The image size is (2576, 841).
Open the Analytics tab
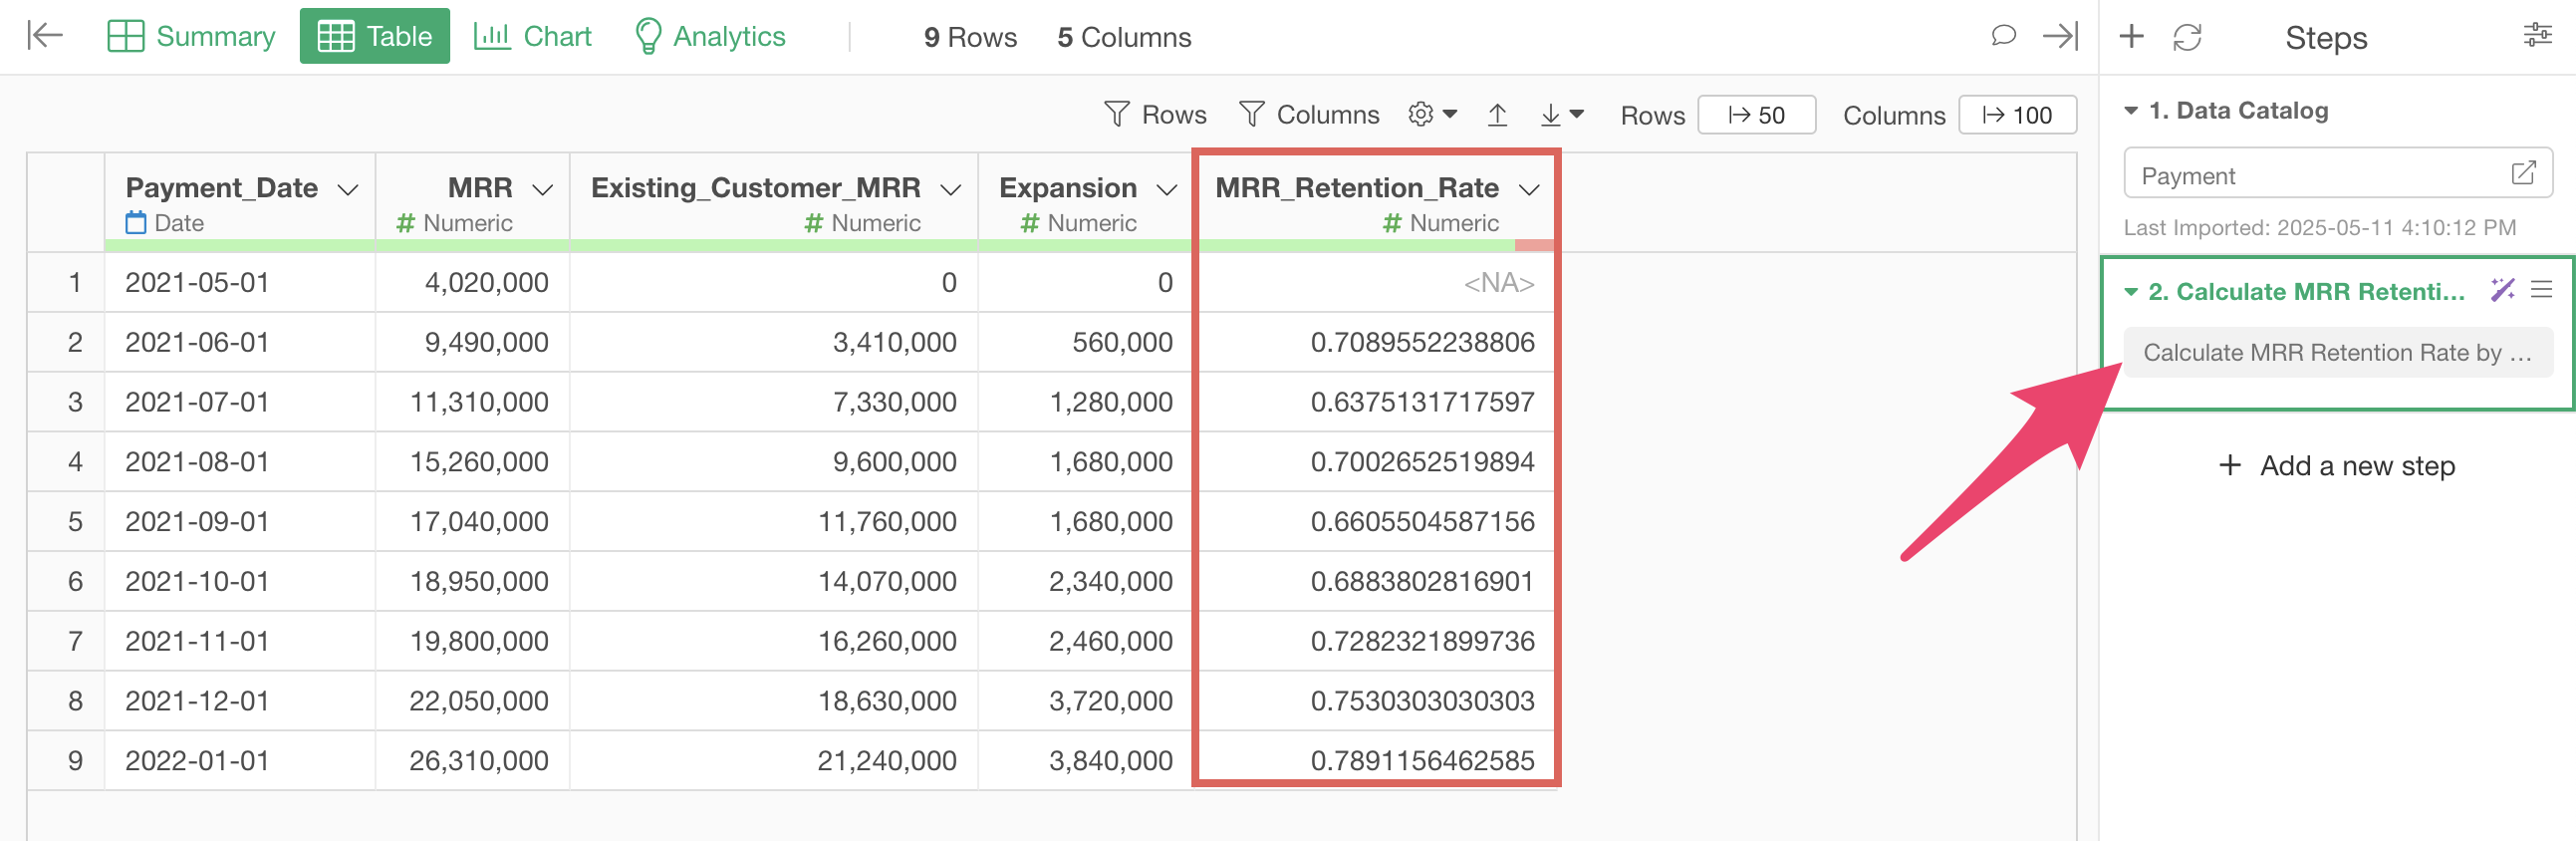(710, 36)
